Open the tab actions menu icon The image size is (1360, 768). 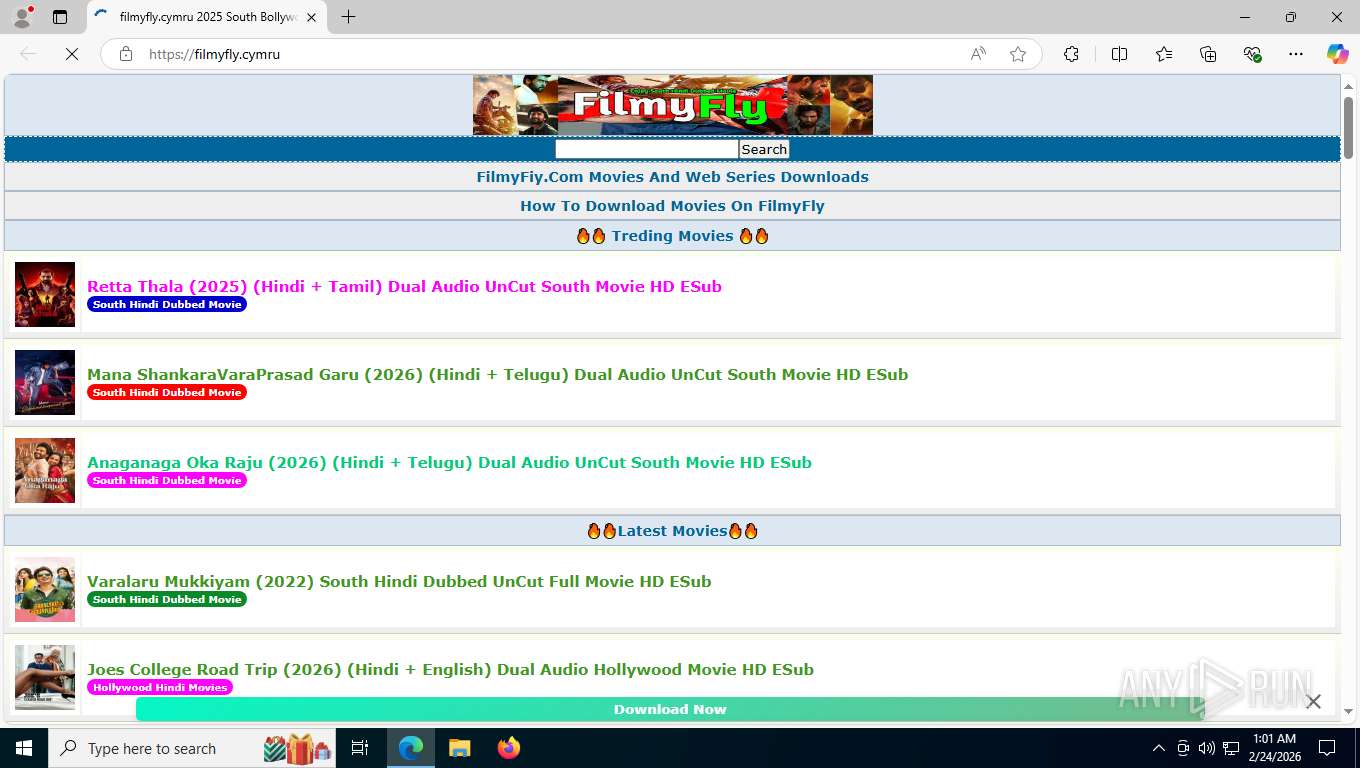tap(60, 17)
